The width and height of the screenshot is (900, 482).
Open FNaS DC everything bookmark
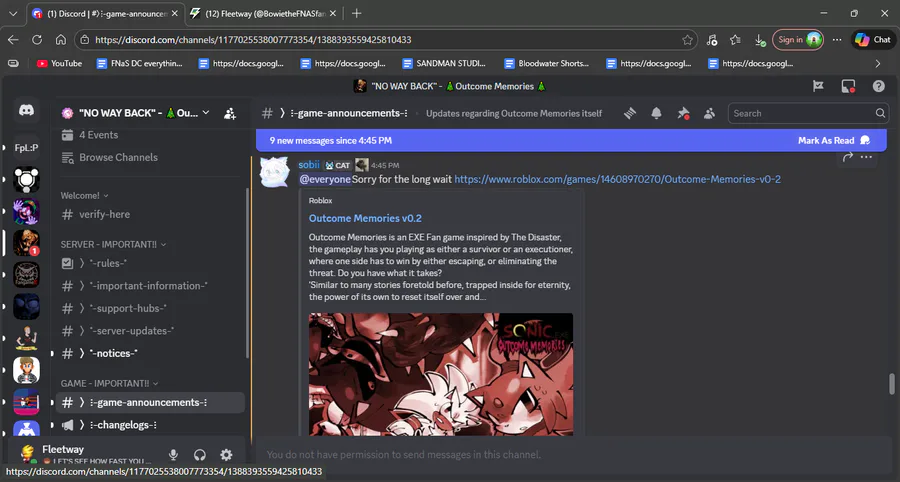[139, 64]
